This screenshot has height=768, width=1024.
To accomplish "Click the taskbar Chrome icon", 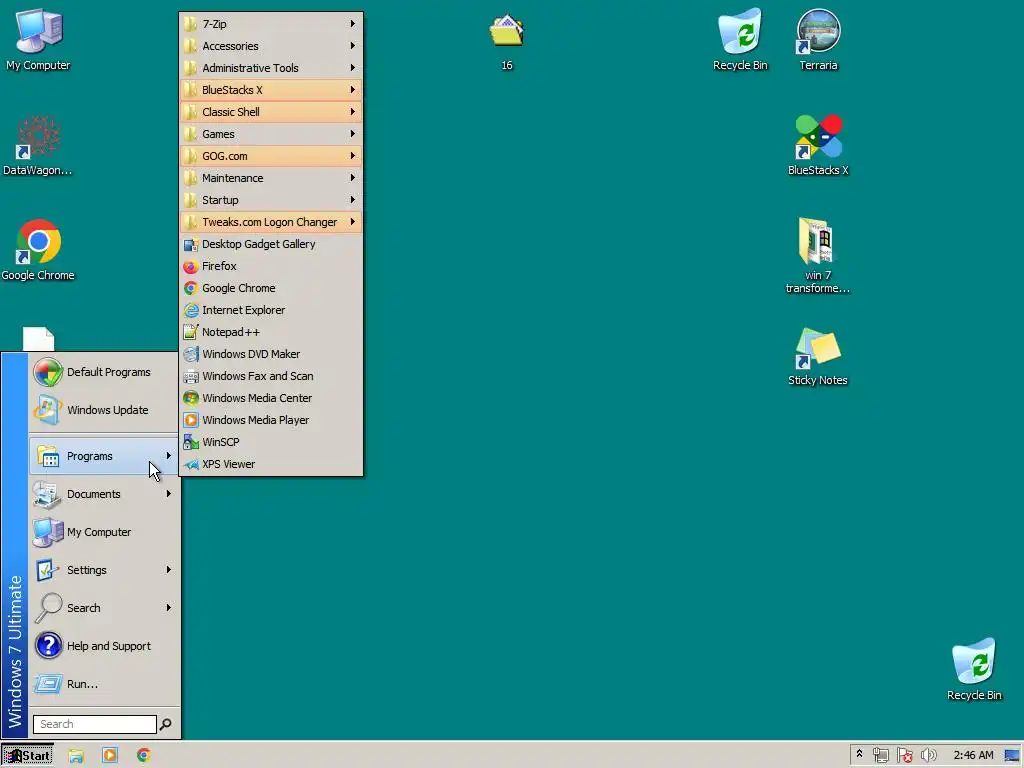I will 144,756.
